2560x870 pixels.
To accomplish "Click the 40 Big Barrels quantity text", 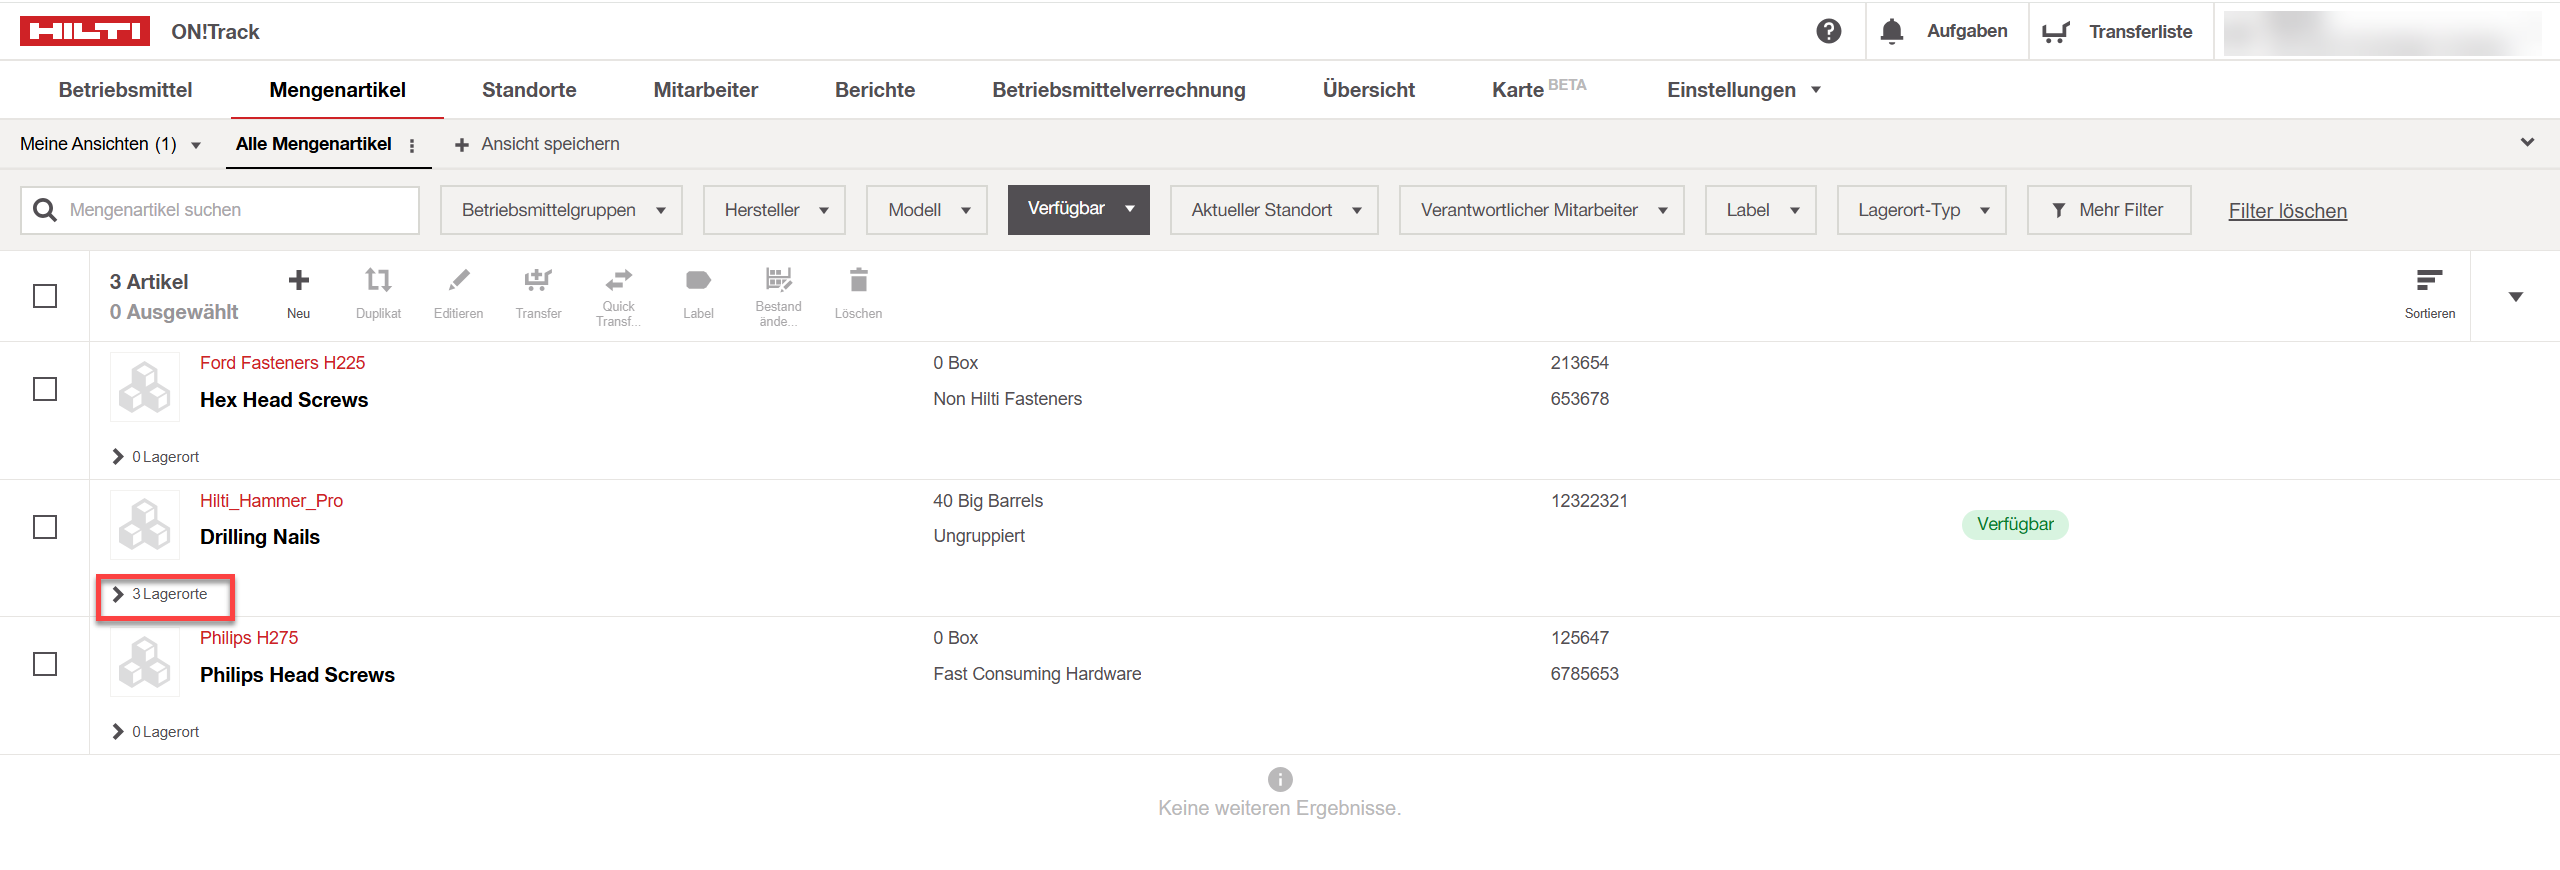I will click(x=988, y=501).
